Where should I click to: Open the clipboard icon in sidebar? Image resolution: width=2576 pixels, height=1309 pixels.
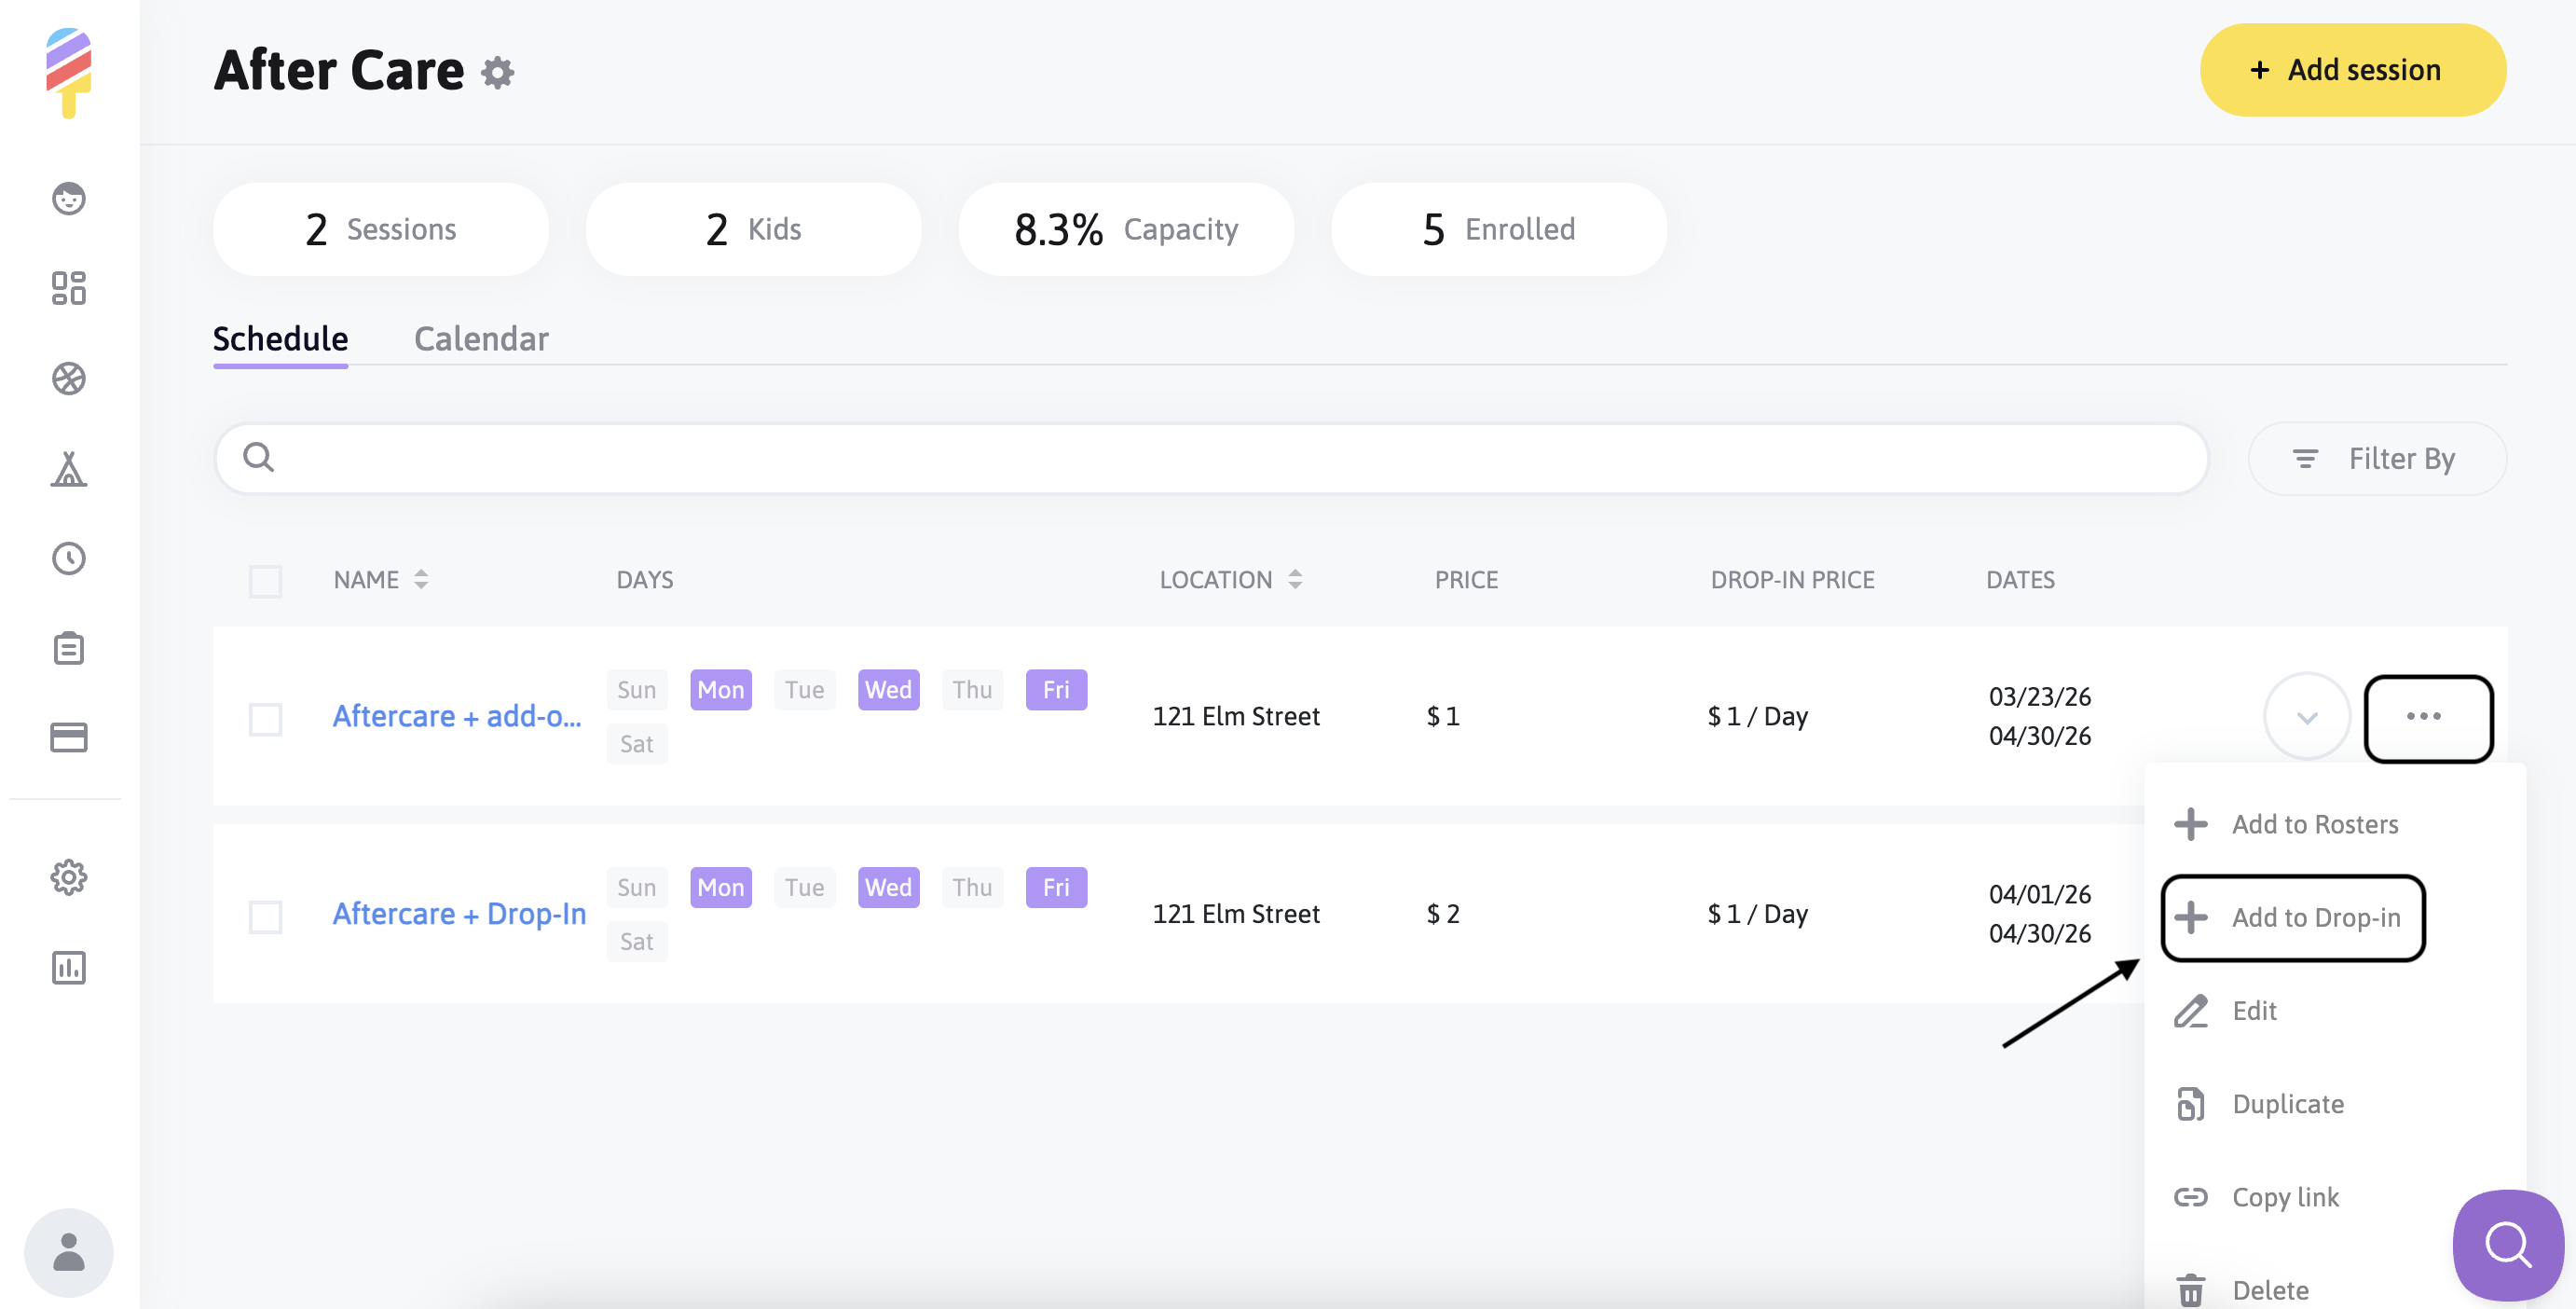pos(69,648)
